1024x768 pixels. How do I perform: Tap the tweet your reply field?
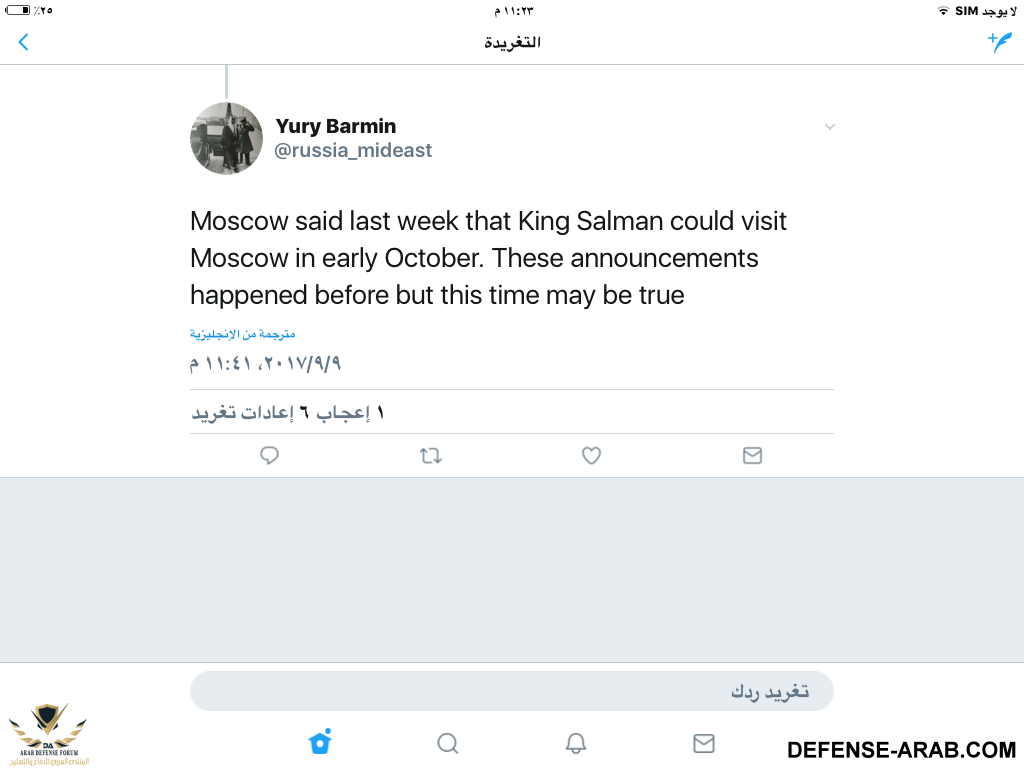pos(511,691)
